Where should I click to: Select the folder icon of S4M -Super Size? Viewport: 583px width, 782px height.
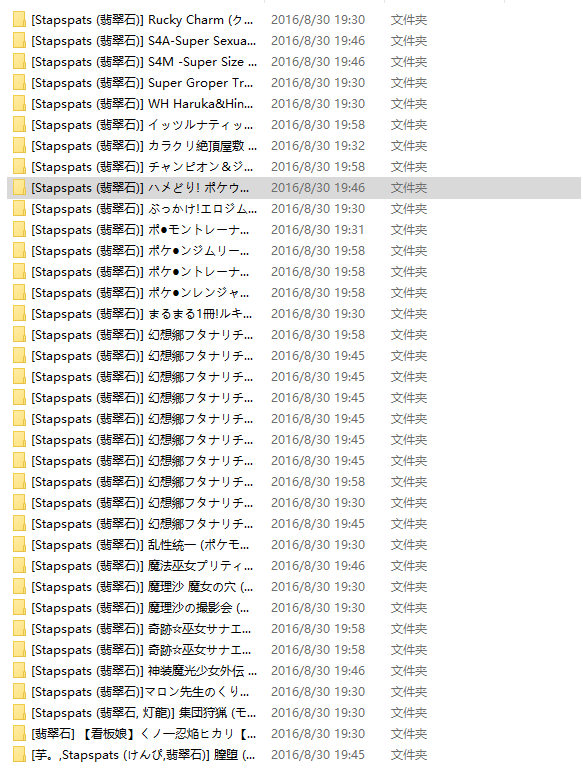coord(19,62)
